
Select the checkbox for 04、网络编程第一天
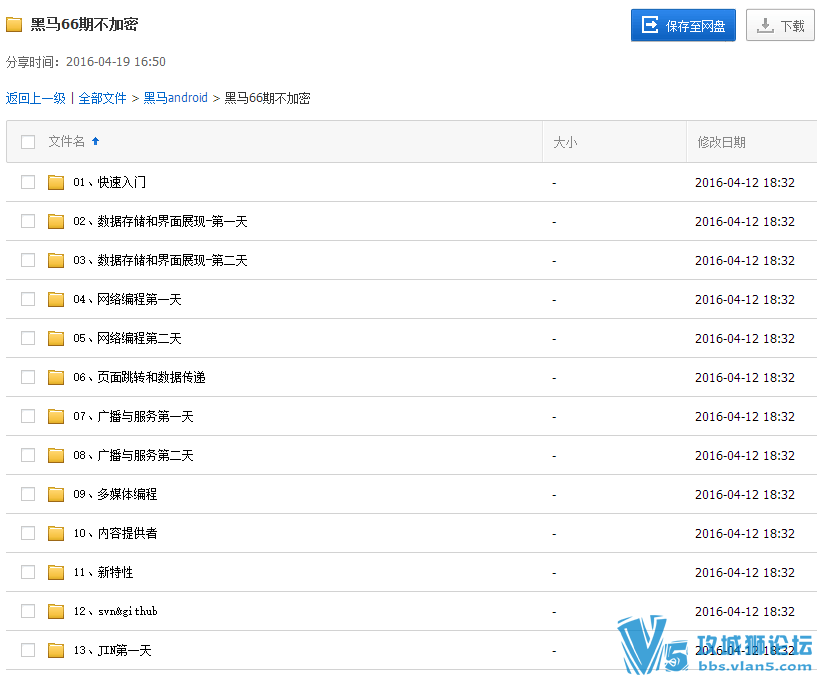tap(28, 300)
